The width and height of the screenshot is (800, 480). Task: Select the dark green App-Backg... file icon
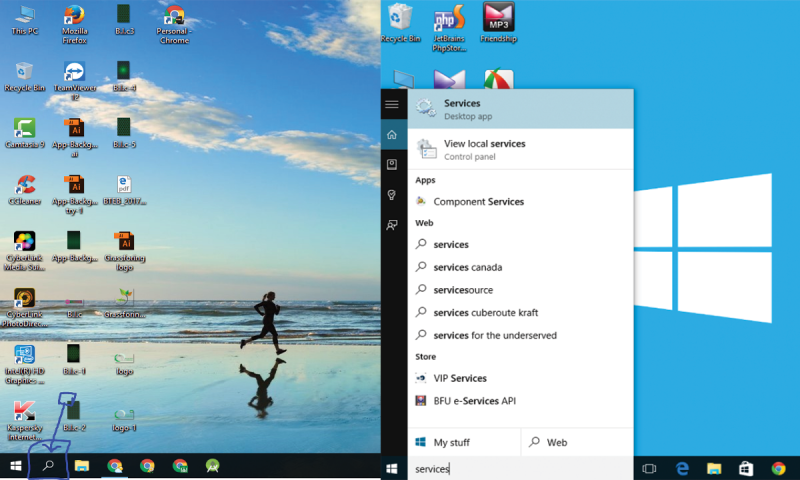(x=74, y=247)
